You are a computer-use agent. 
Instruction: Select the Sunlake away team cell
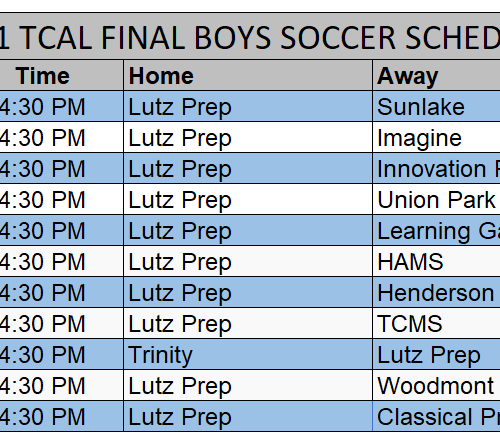tap(436, 107)
